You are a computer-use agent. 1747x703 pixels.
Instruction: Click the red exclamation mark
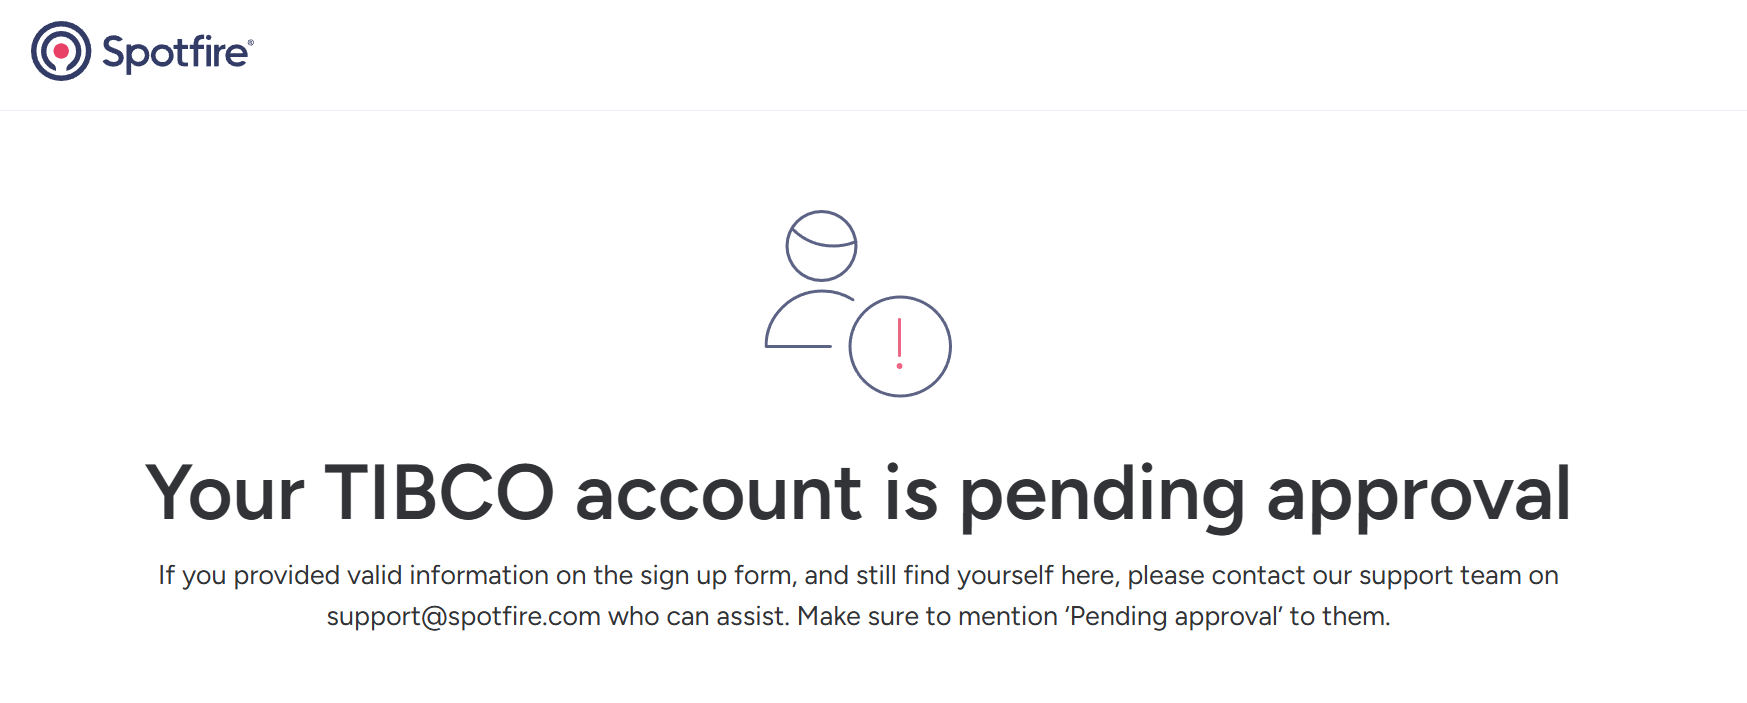[900, 342]
